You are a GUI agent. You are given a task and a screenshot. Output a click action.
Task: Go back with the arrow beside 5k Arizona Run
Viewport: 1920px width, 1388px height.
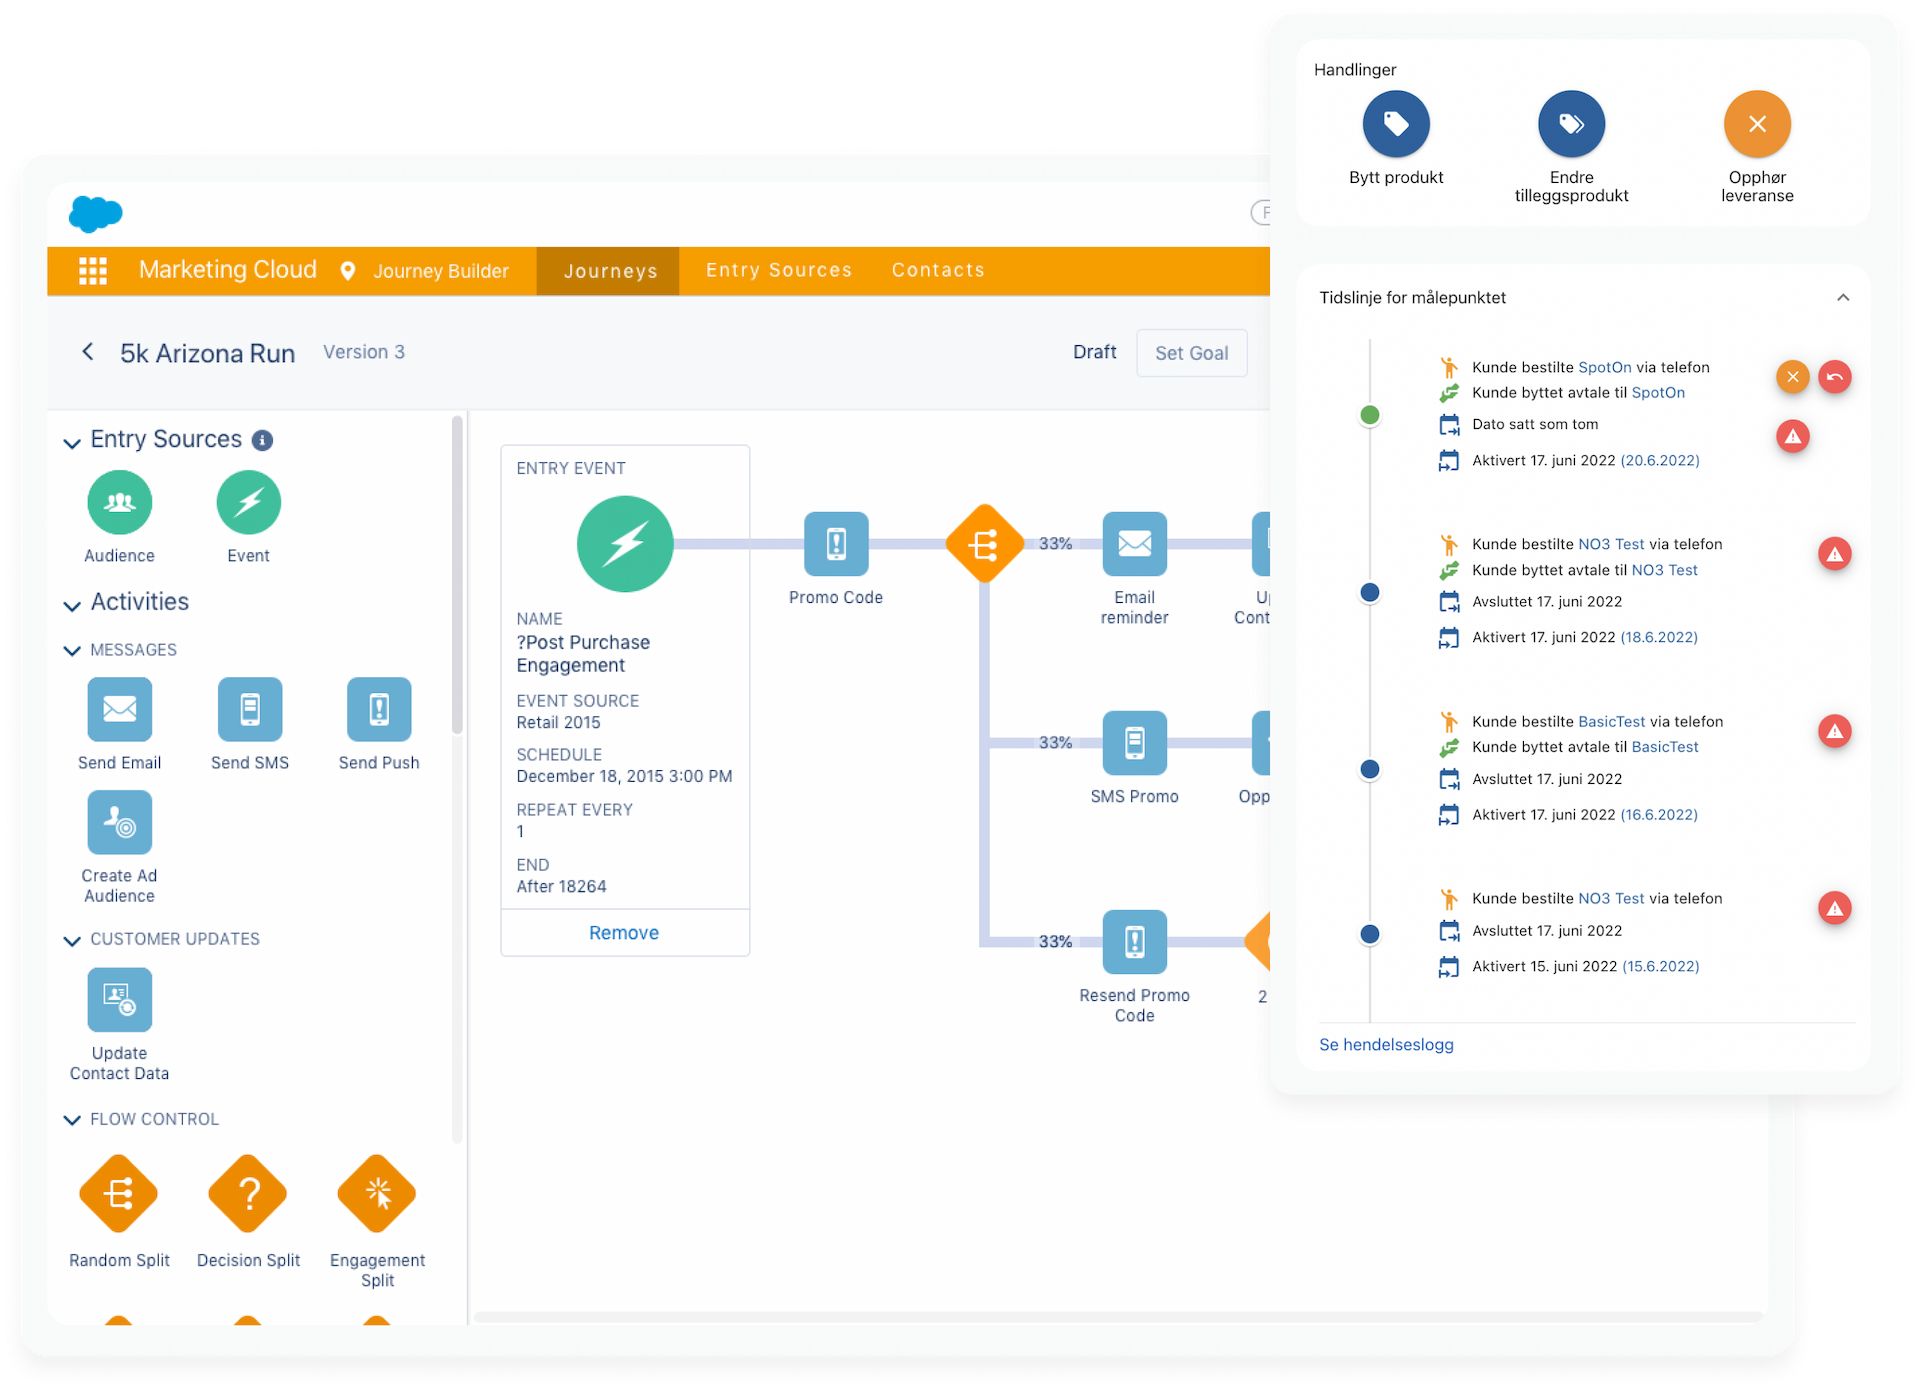(x=88, y=352)
